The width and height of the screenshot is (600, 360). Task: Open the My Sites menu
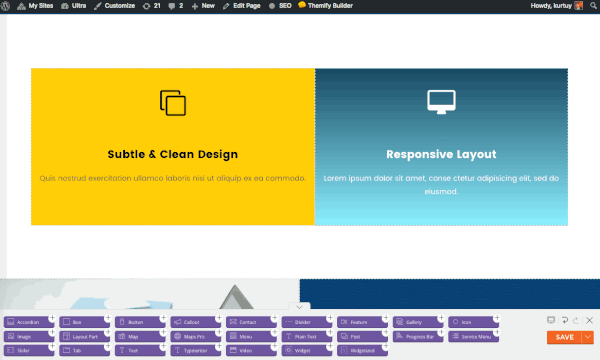point(35,6)
